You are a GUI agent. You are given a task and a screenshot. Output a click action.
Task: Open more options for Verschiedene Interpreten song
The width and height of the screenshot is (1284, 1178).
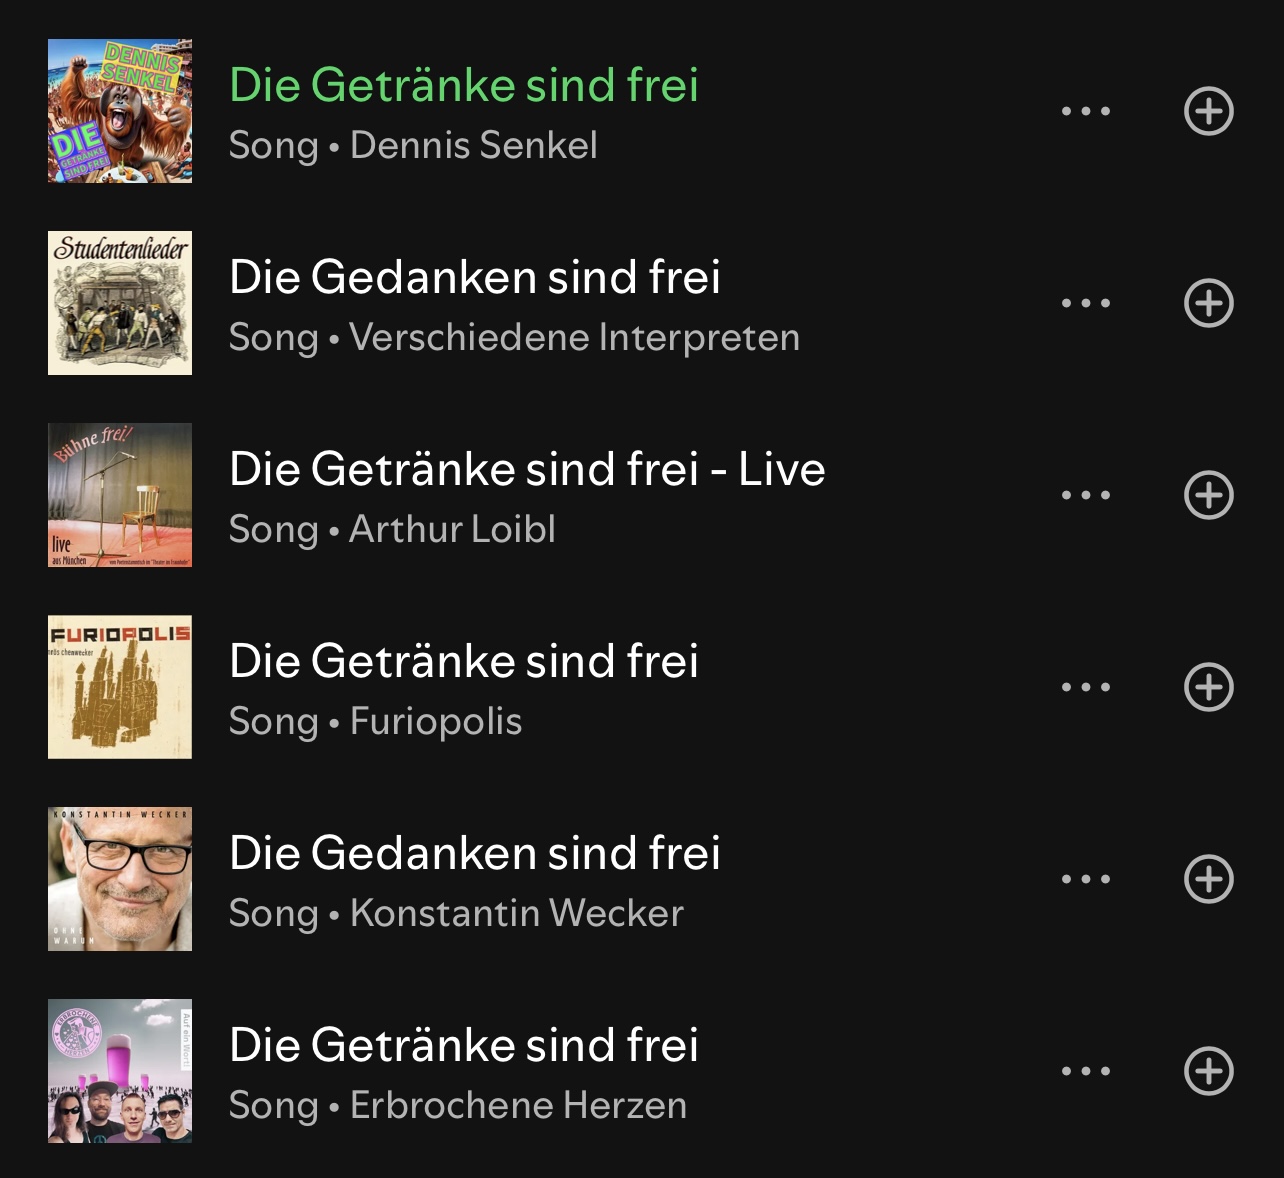tap(1086, 303)
